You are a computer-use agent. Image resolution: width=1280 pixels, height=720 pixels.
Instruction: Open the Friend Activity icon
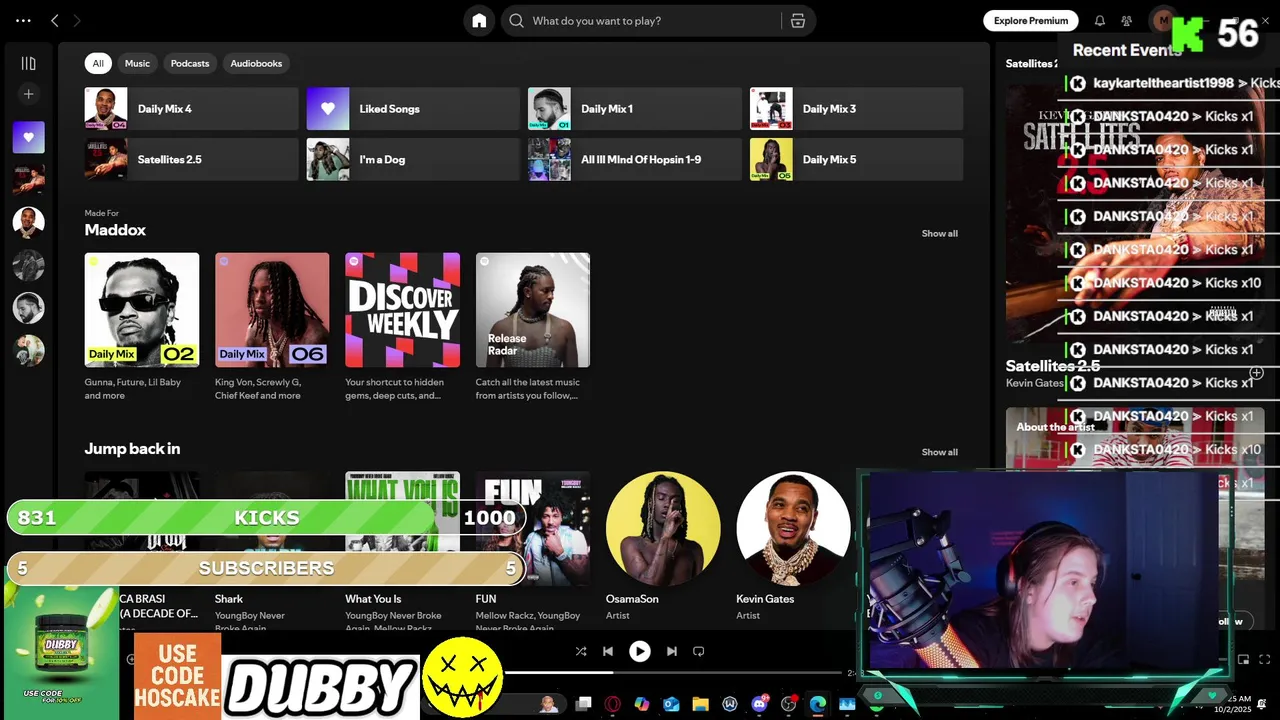(1127, 20)
